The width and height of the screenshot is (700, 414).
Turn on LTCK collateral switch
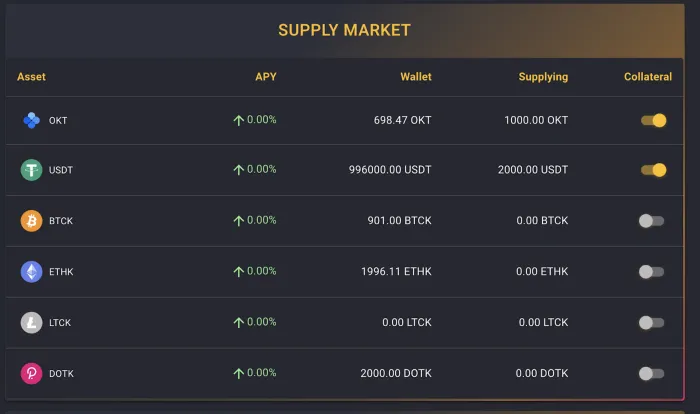[651, 322]
